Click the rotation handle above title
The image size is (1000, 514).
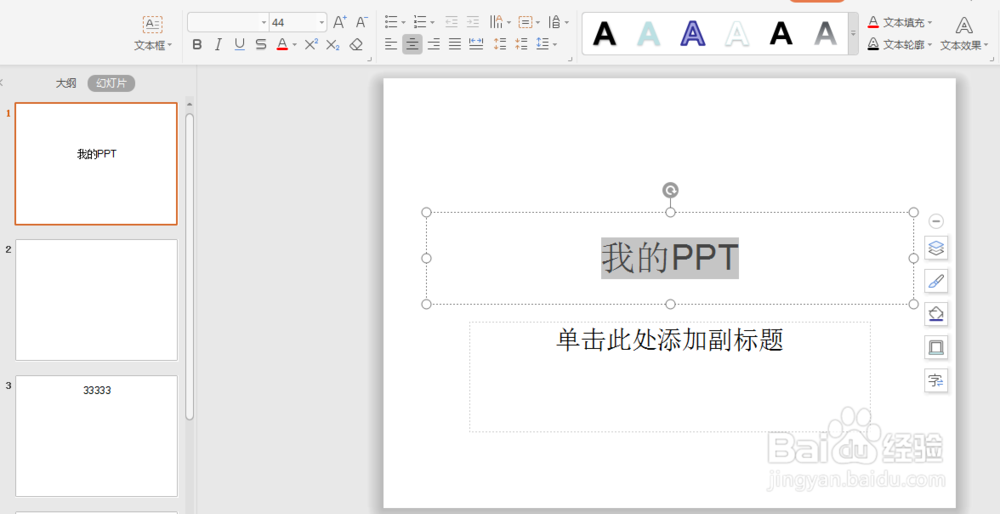[x=670, y=190]
